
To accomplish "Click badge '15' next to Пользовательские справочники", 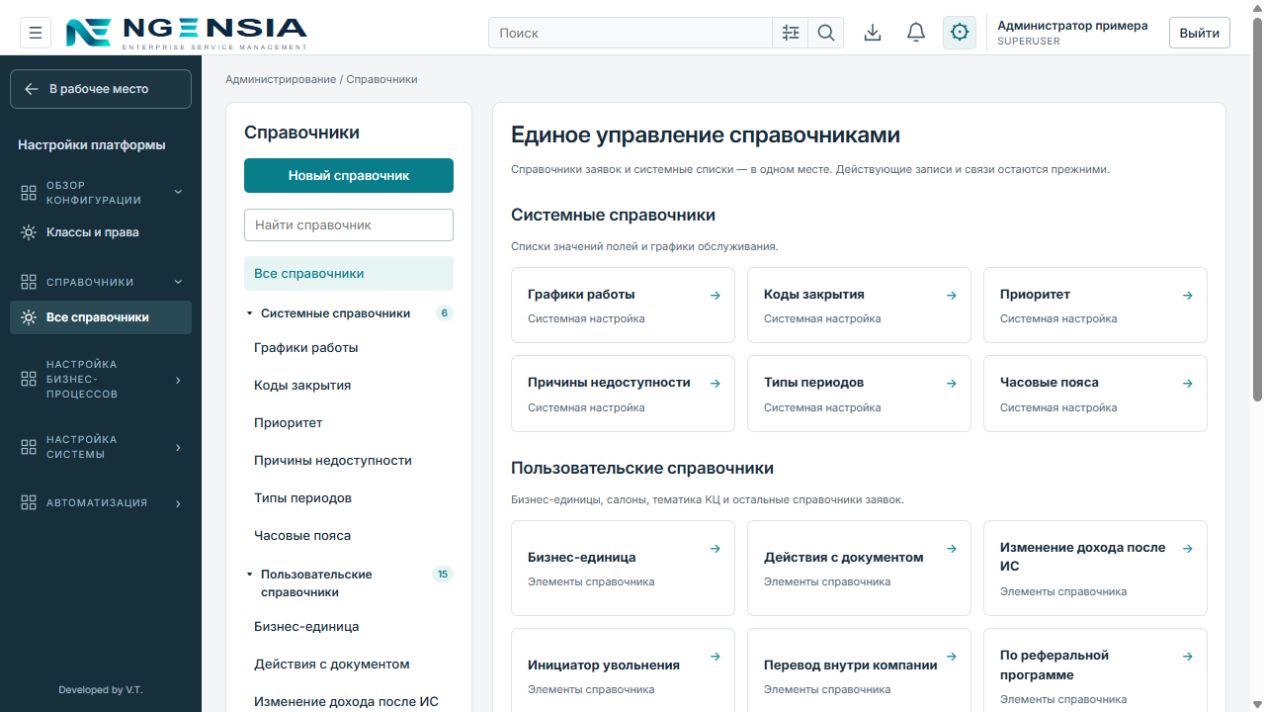I will coord(442,574).
